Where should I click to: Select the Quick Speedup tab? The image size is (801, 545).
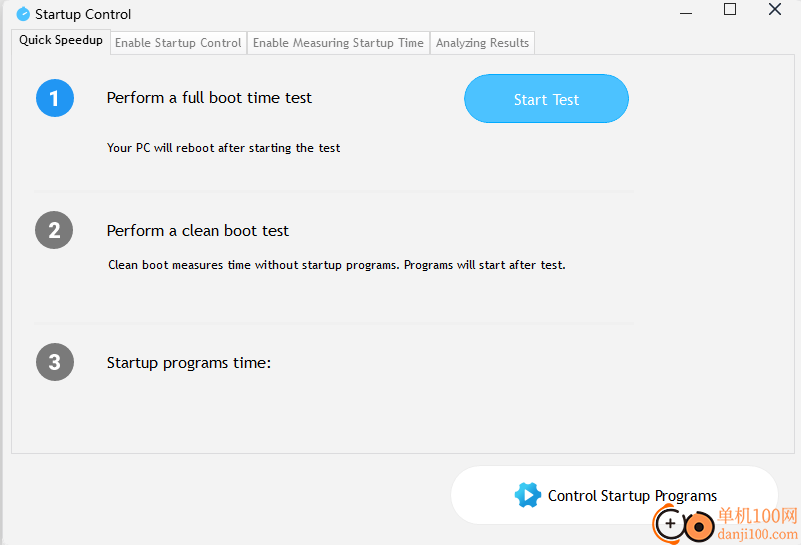coord(61,40)
